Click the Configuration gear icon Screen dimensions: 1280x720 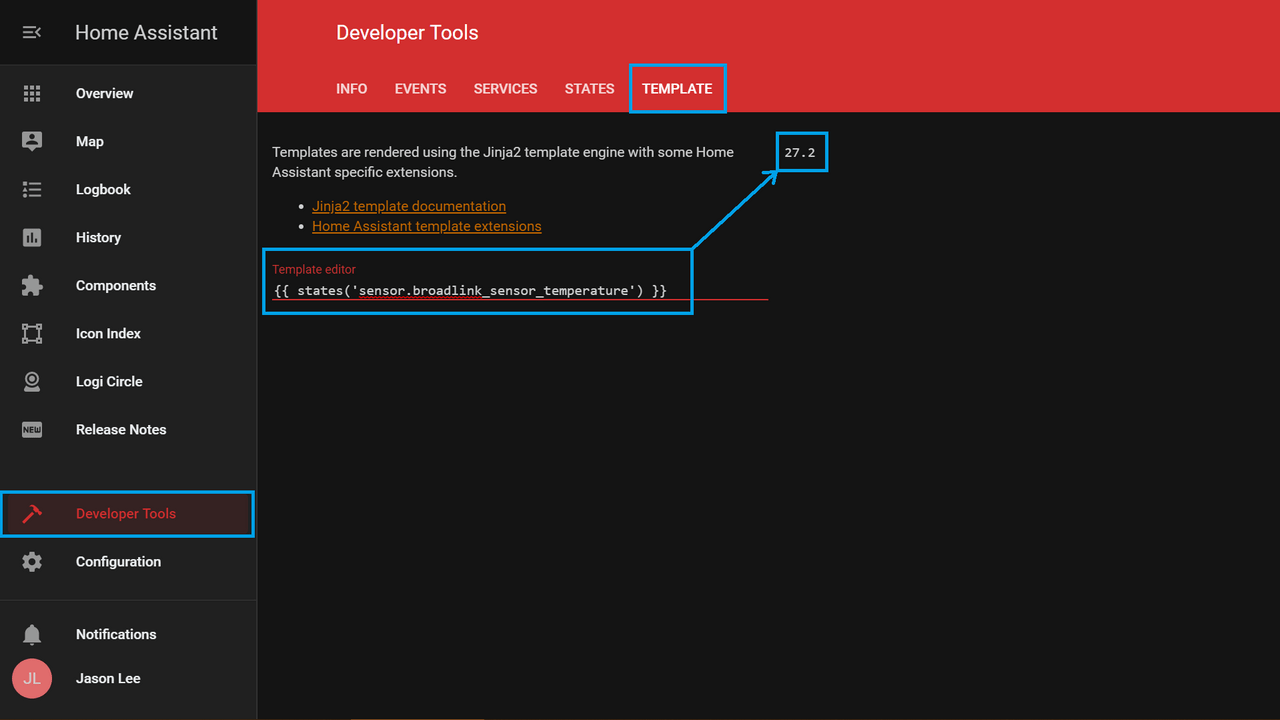32,561
